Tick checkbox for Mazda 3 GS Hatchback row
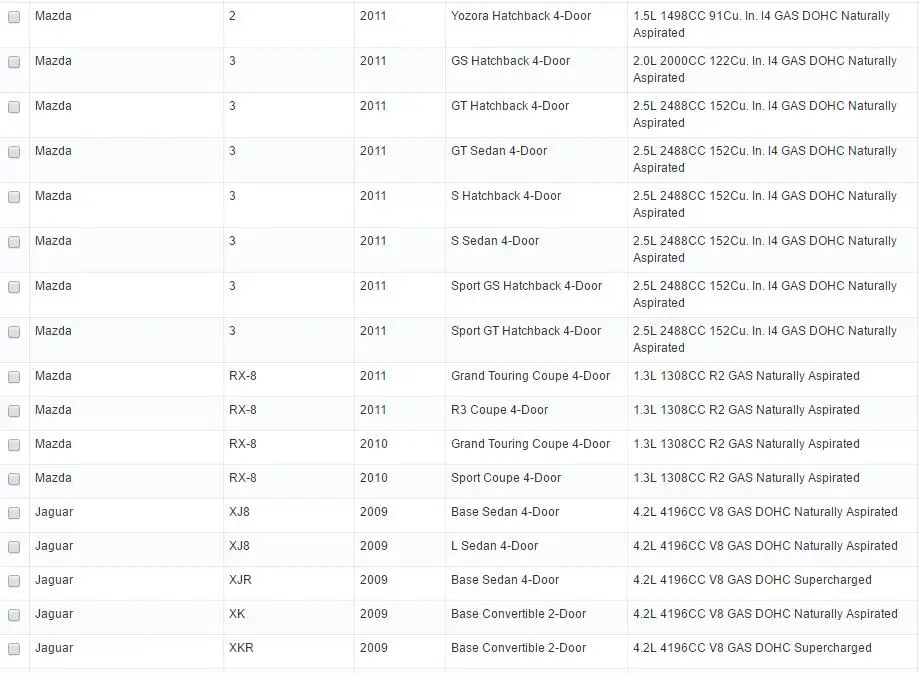This screenshot has height=673, width=919. [x=14, y=62]
